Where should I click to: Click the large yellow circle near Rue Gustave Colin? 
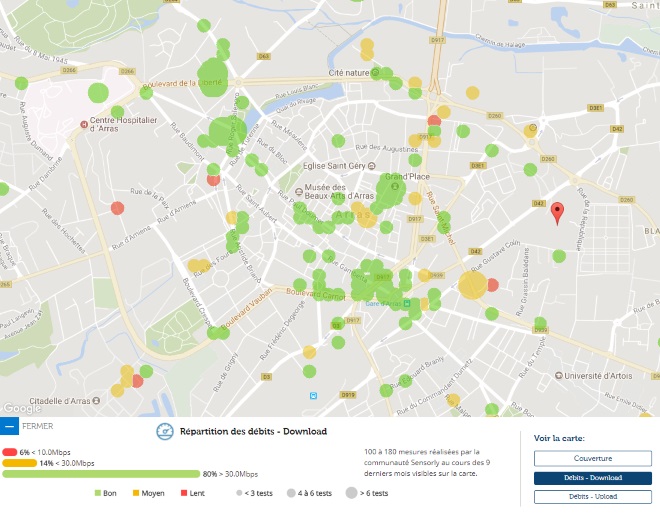[x=472, y=285]
